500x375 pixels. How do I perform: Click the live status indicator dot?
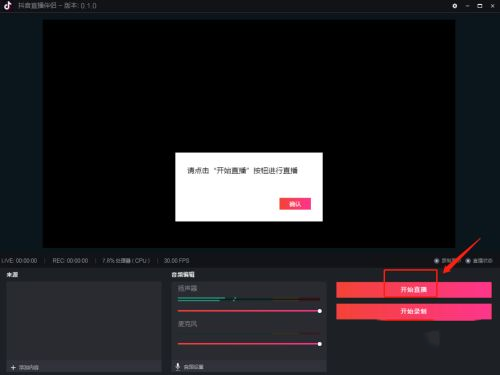(468, 261)
